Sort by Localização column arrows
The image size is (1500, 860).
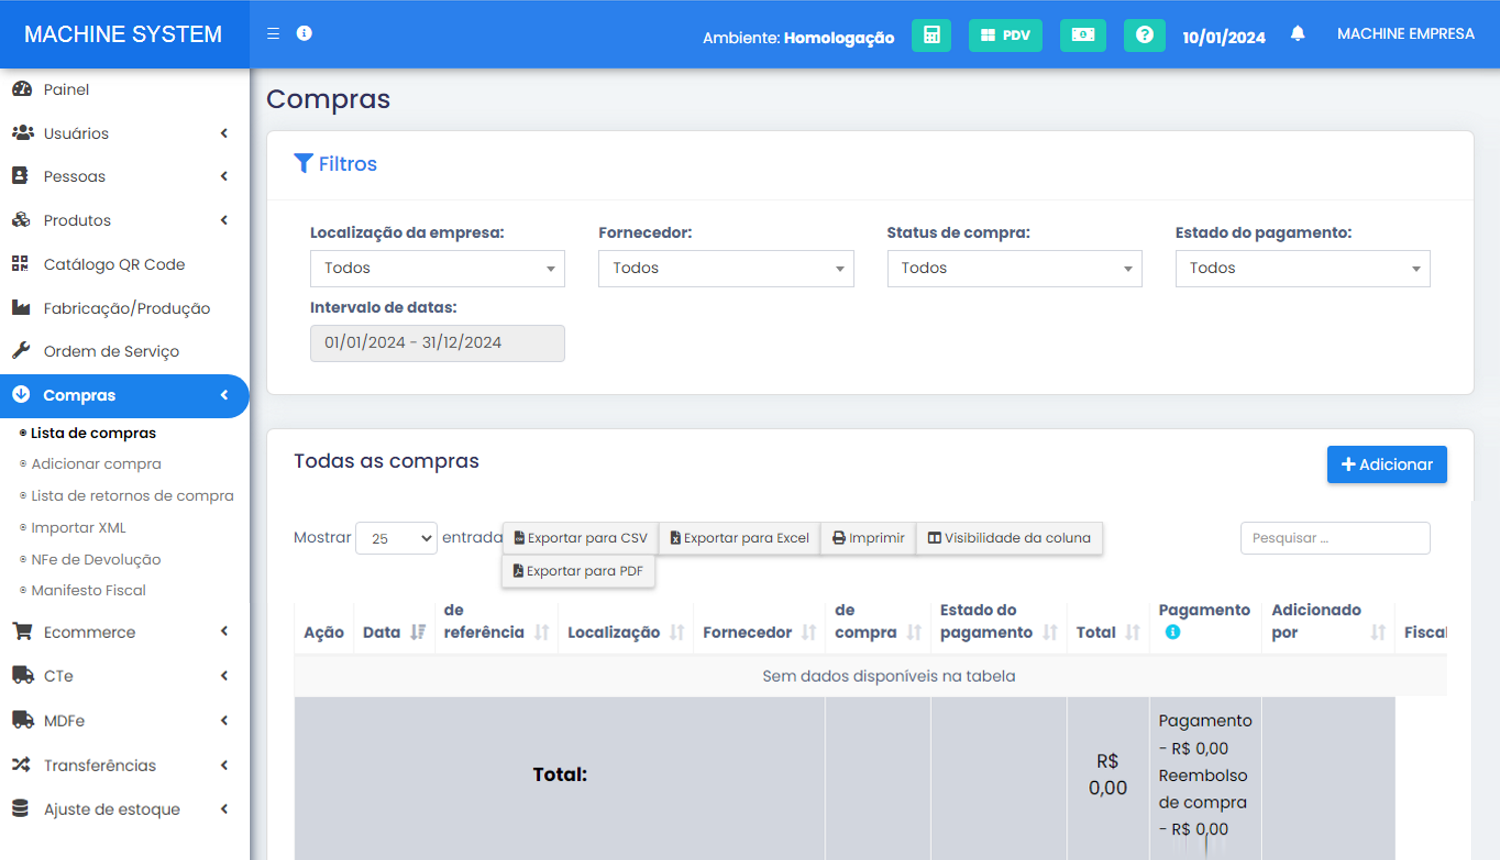point(677,632)
